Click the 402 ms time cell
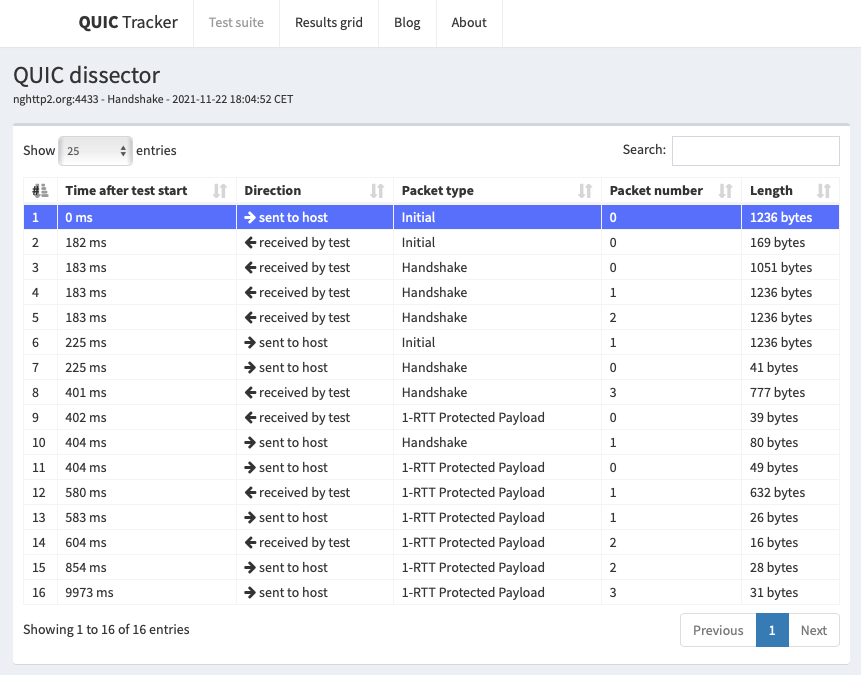Viewport: 861px width, 675px height. pos(147,417)
